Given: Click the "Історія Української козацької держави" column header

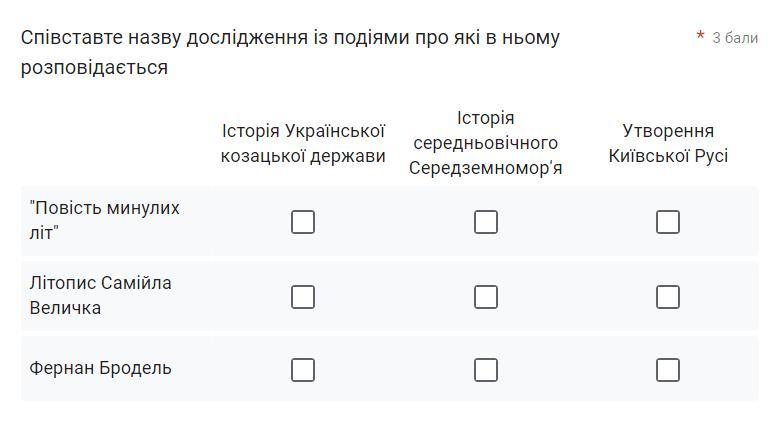Looking at the screenshot, I should pyautogui.click(x=303, y=143).
